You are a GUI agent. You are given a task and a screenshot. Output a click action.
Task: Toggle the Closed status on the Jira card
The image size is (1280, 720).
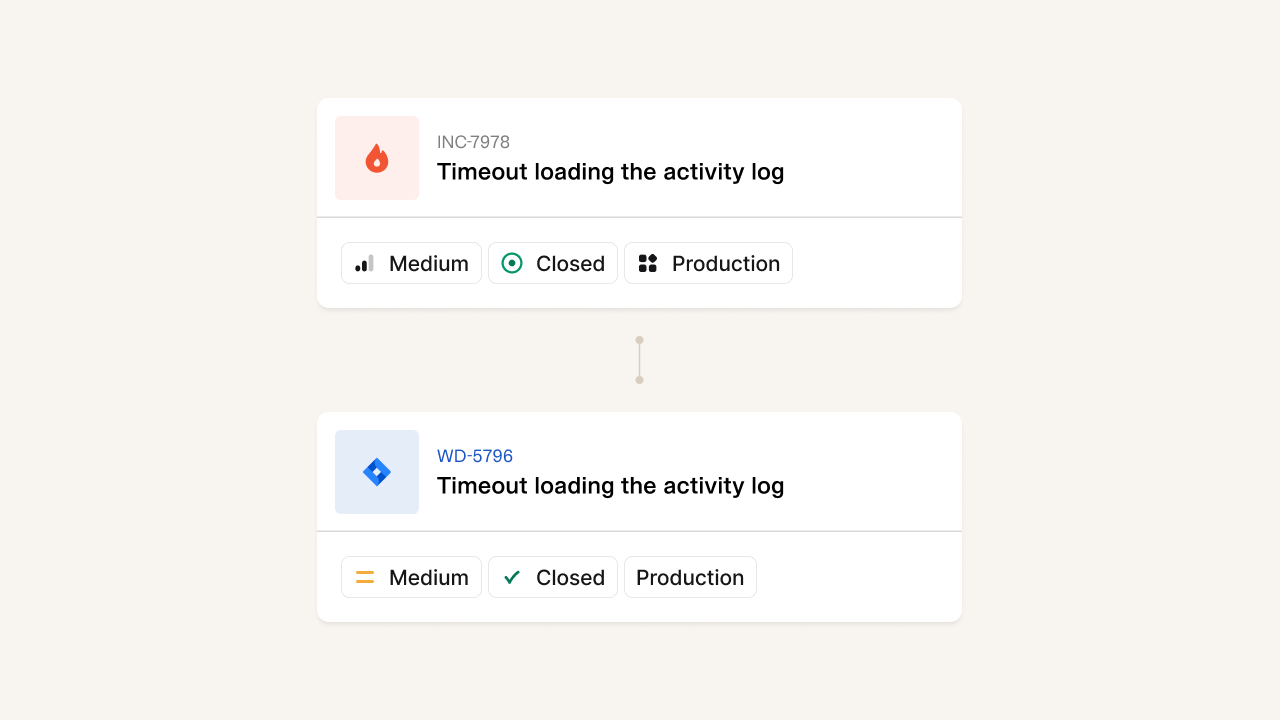click(x=552, y=577)
